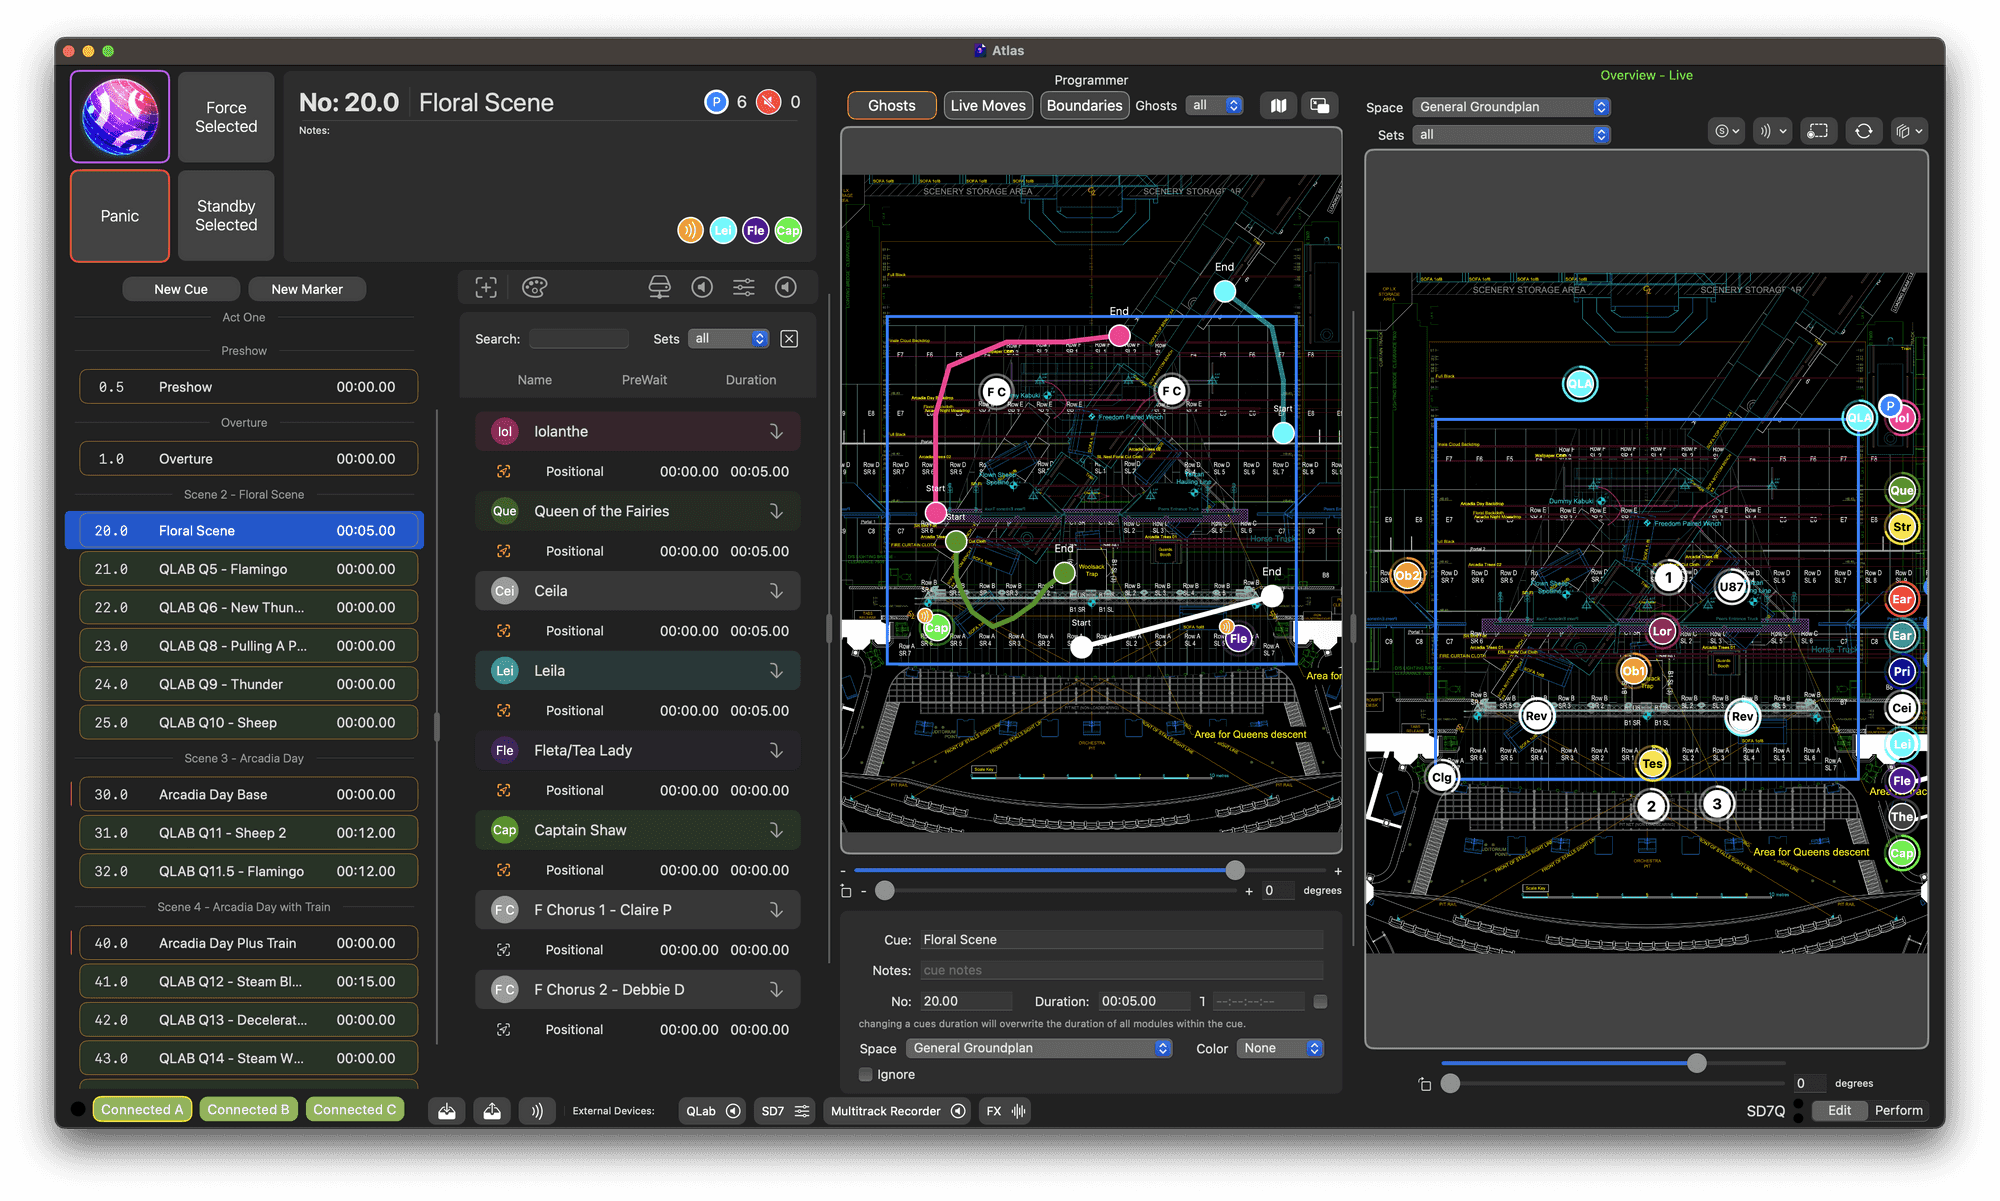Open the Ghosts 'all' dropdown in Programmer
This screenshot has height=1201, width=2000.
[x=1215, y=106]
